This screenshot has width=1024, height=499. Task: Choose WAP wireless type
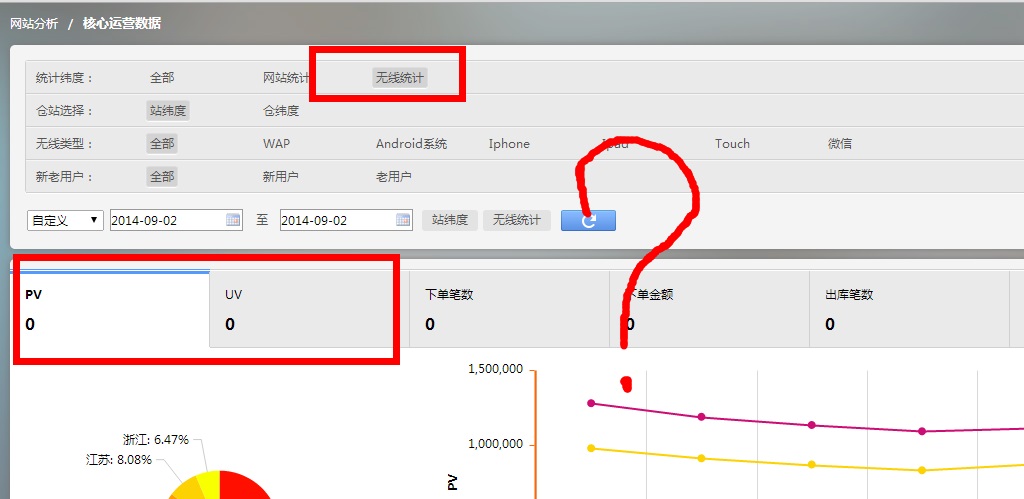coord(276,144)
